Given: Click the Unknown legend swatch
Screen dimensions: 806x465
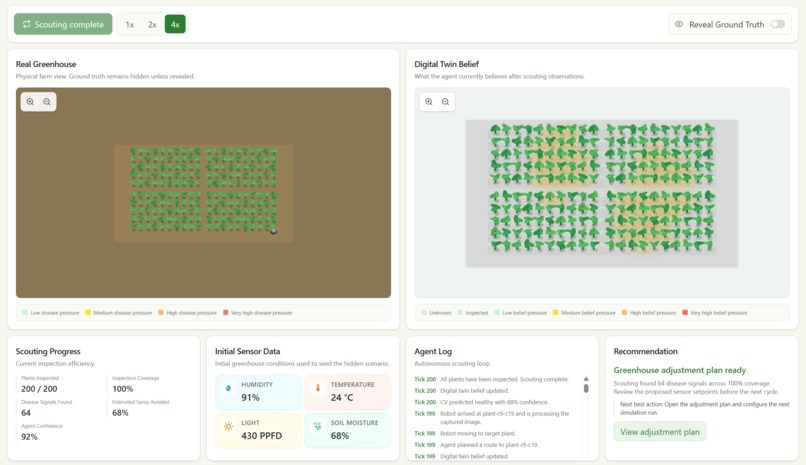Looking at the screenshot, I should point(424,312).
